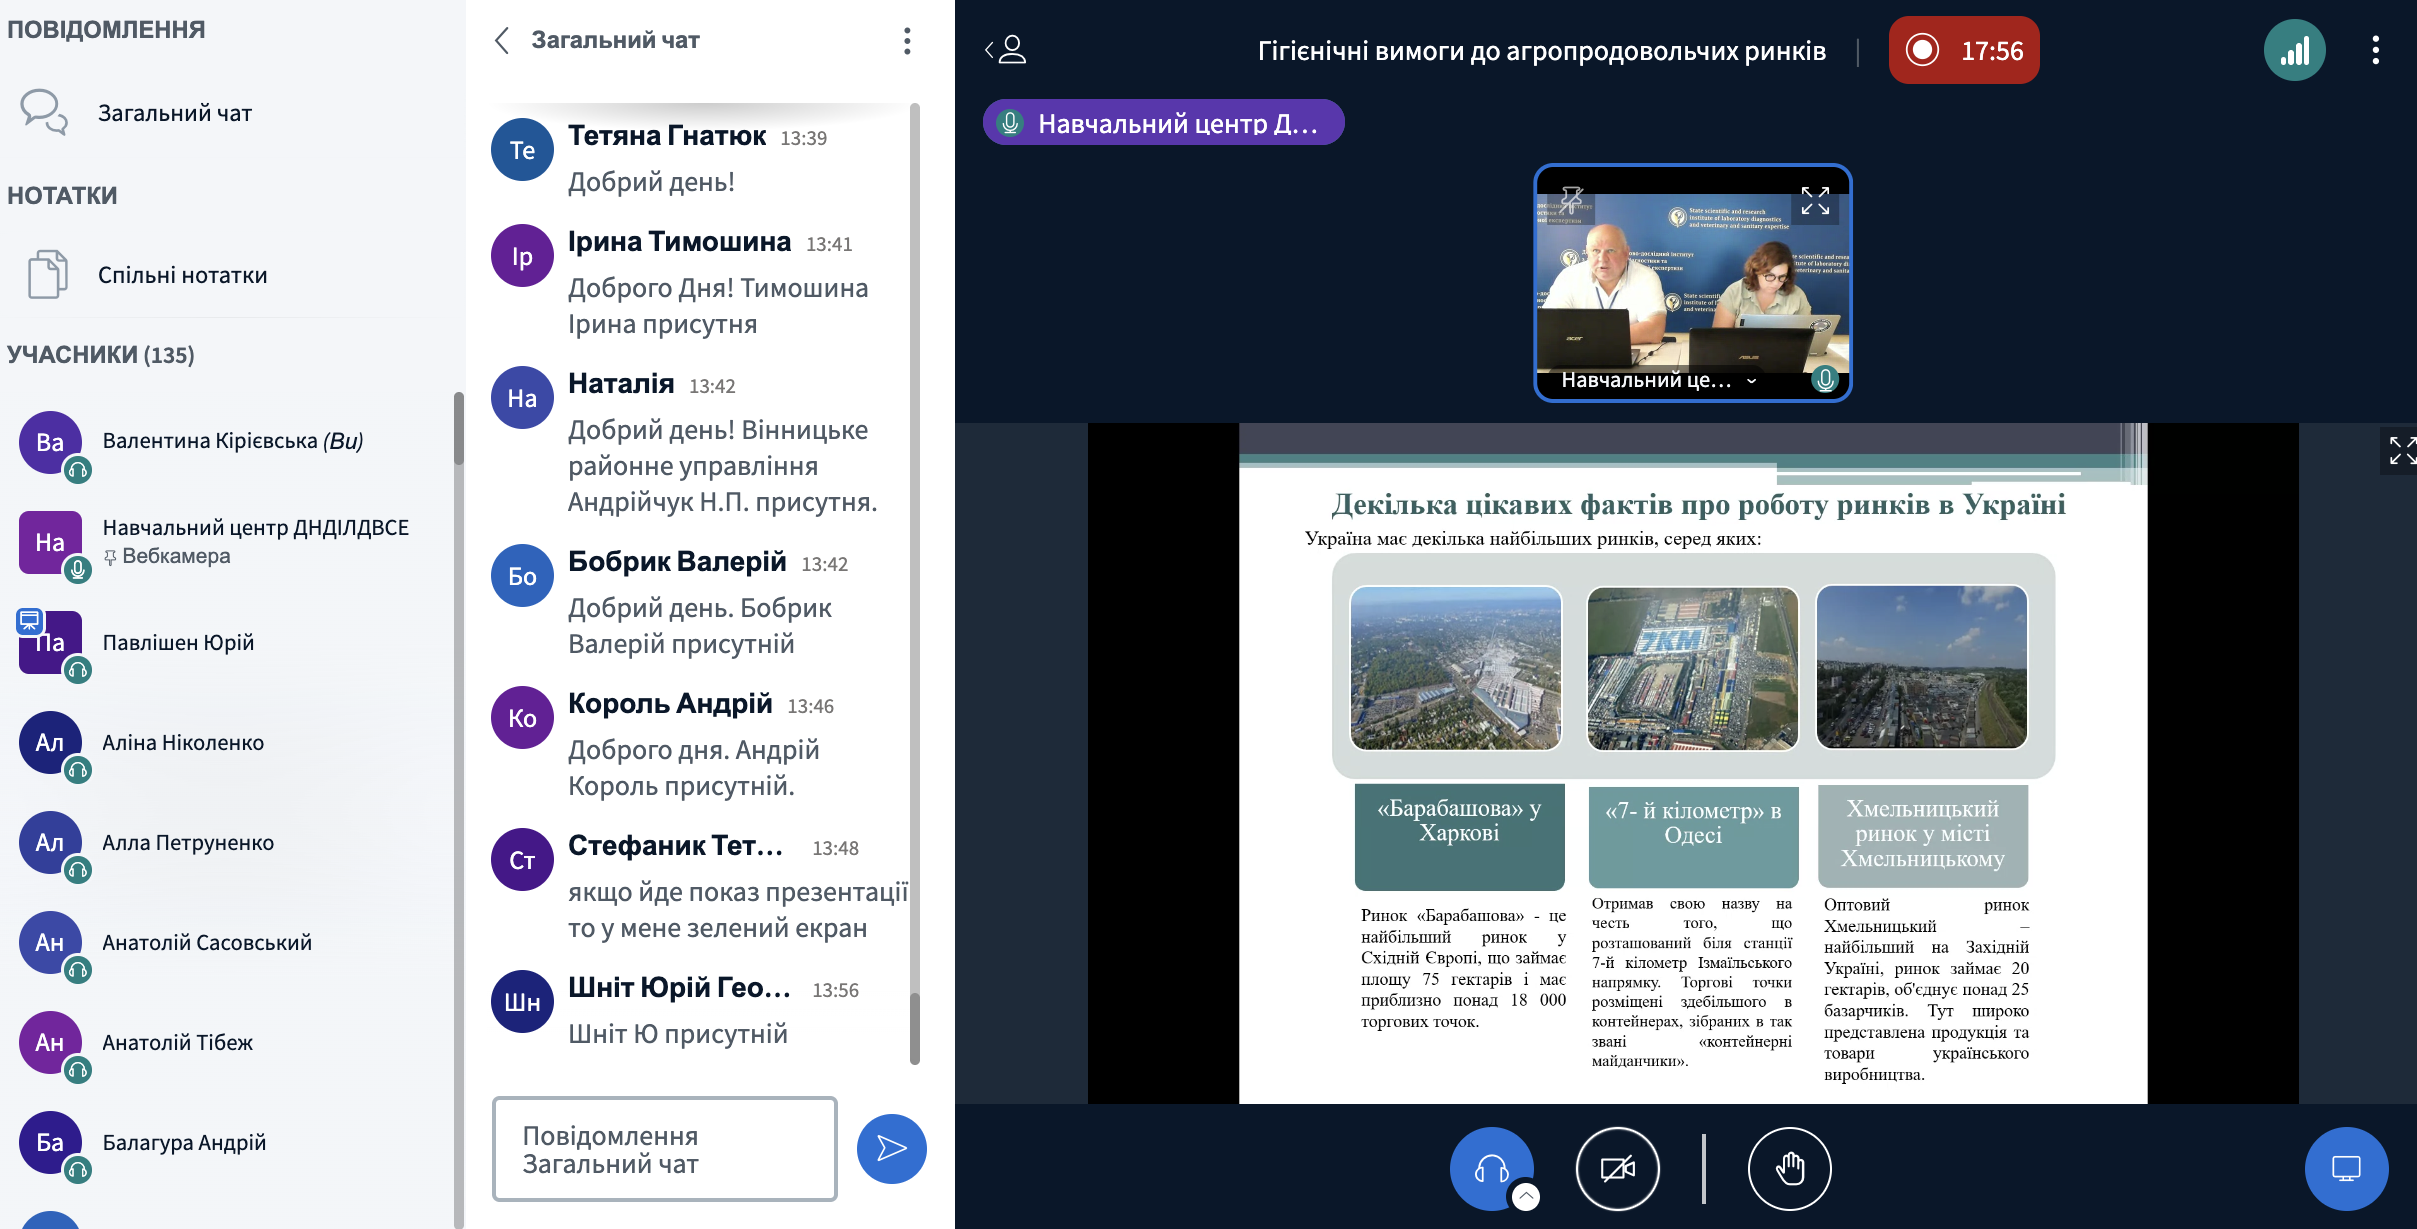Click the УЧАСНИКИ (135) heading

[x=101, y=355]
